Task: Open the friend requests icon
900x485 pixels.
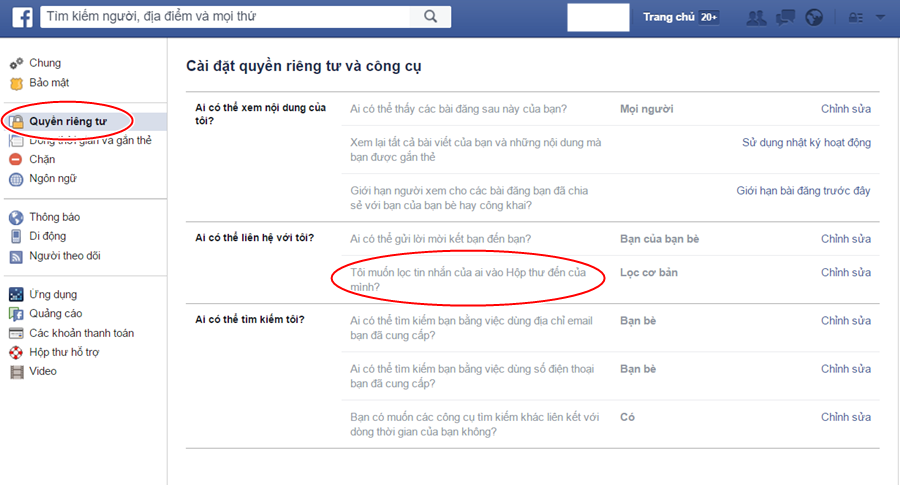Action: [x=756, y=18]
